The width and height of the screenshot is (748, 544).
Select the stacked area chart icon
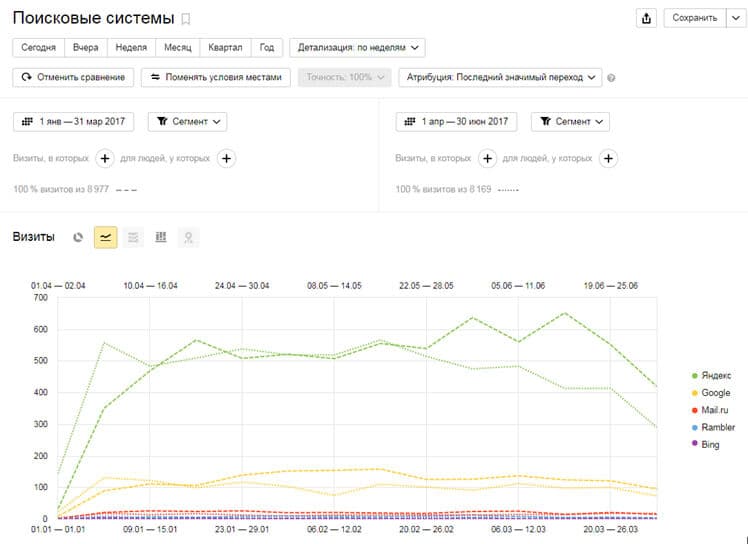click(133, 237)
